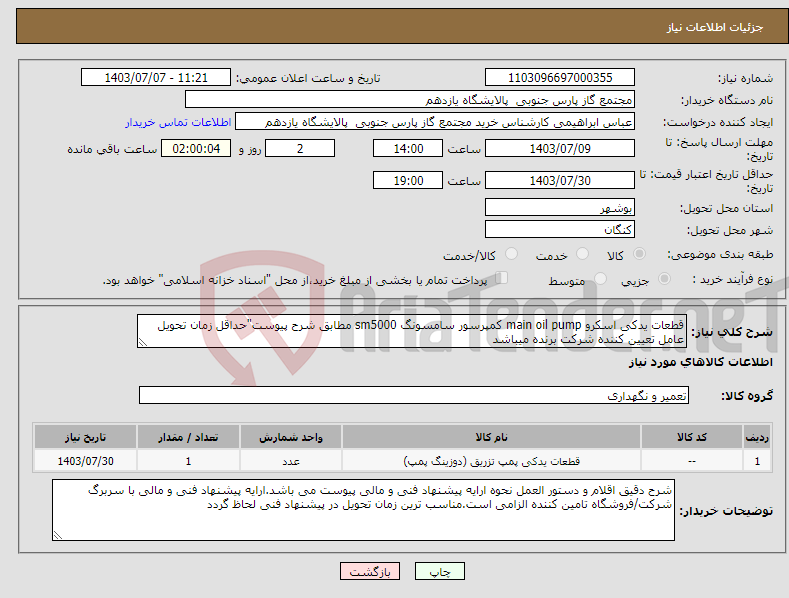
Task: Click the remaining time field 02:00:04
Action: (x=196, y=148)
